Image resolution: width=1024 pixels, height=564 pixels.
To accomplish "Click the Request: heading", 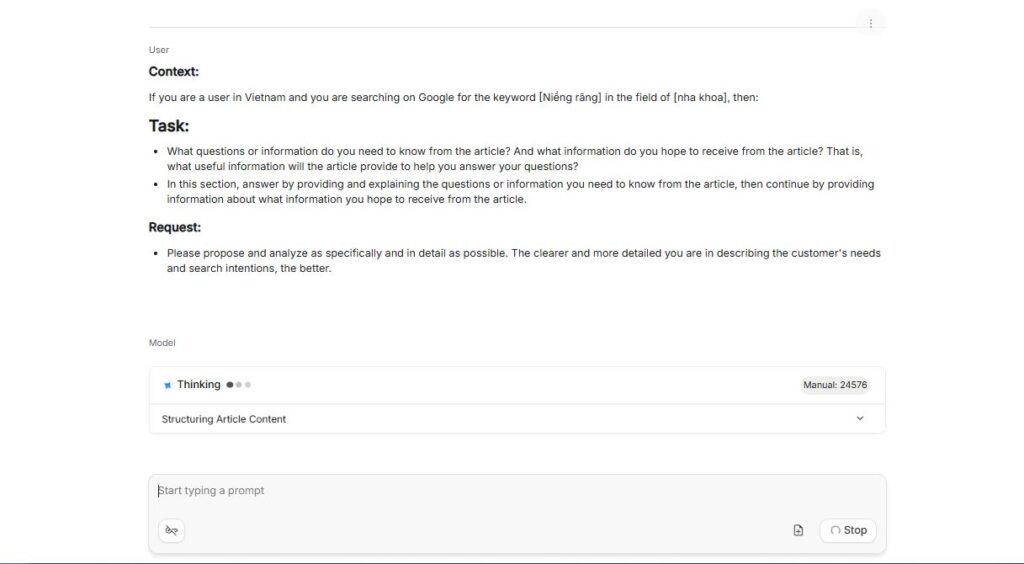I will [175, 228].
